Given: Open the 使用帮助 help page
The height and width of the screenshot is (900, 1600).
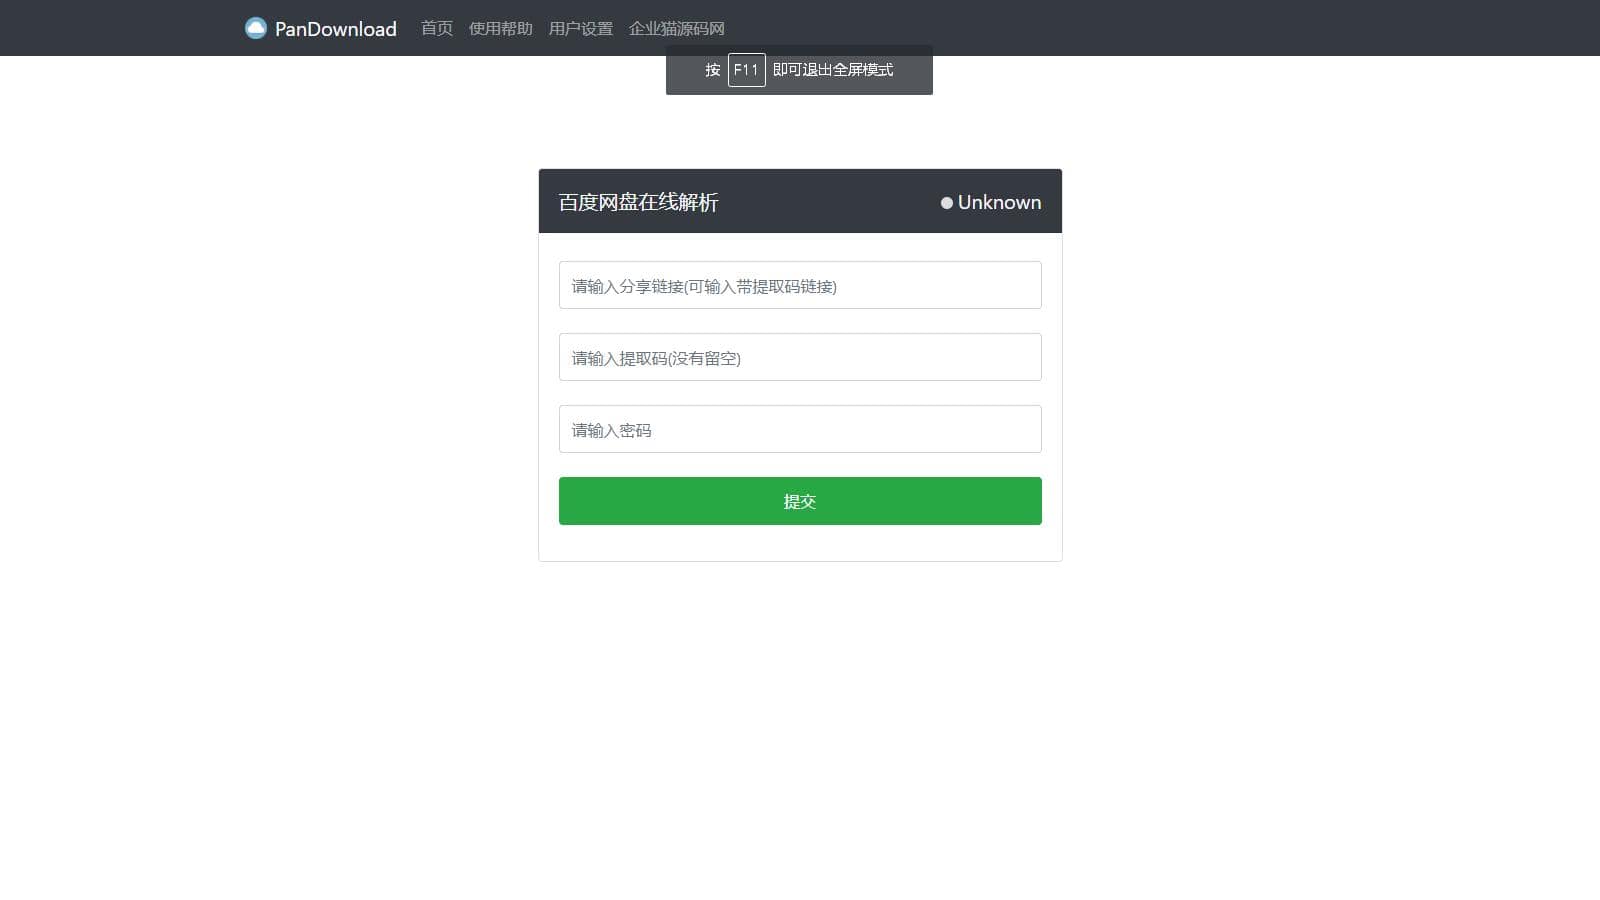Looking at the screenshot, I should pos(500,28).
